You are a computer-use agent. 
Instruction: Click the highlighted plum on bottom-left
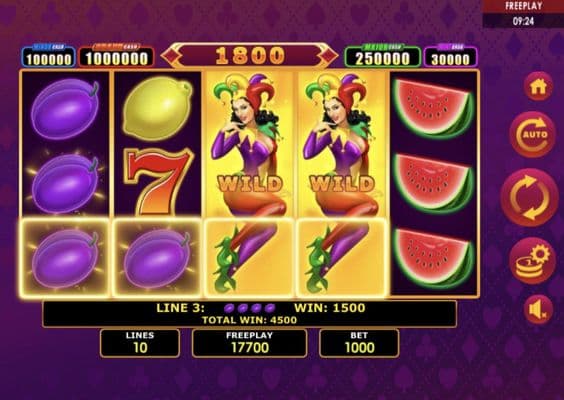tap(65, 258)
